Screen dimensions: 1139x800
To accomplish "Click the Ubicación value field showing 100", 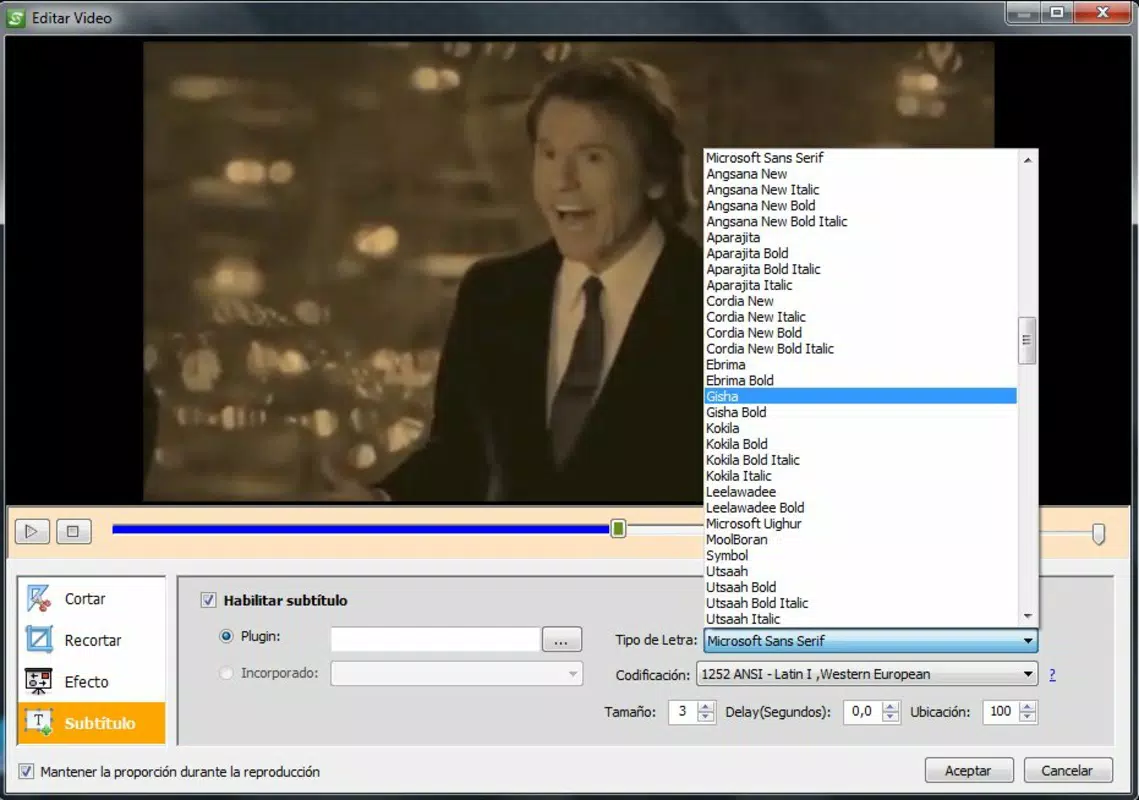I will pyautogui.click(x=1001, y=711).
